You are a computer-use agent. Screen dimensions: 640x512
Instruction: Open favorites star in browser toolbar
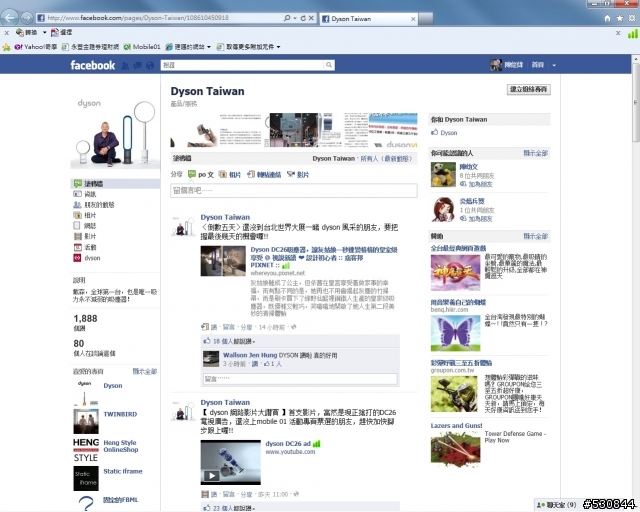click(620, 18)
